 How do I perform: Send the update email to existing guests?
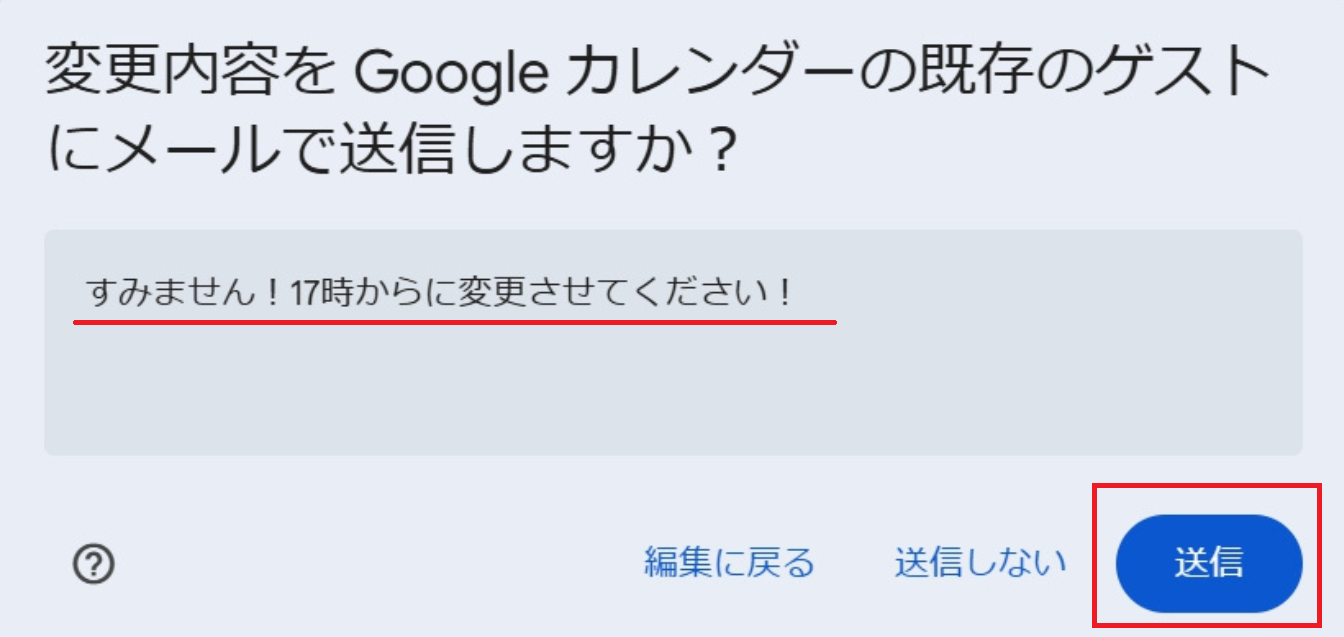coord(1208,563)
